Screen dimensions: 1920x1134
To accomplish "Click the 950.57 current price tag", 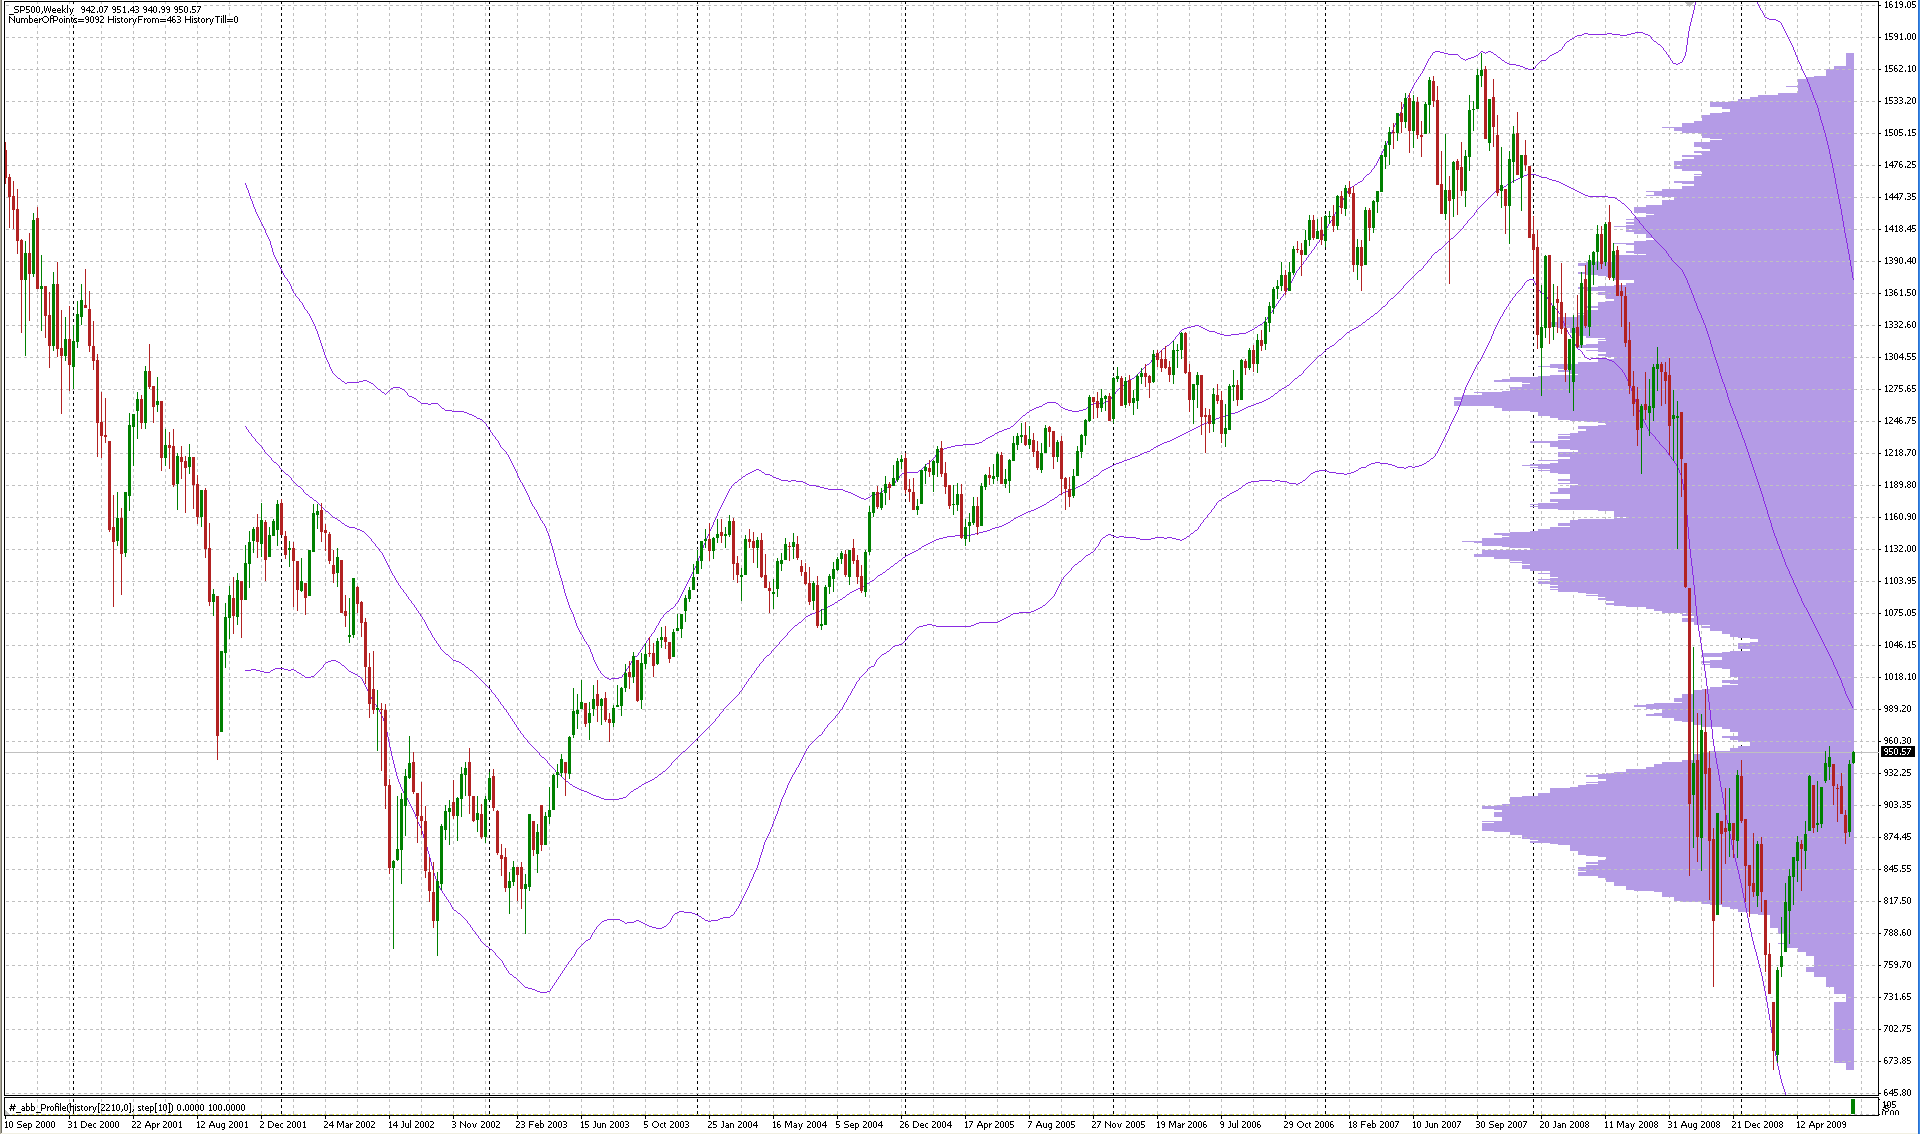I will [x=1897, y=751].
